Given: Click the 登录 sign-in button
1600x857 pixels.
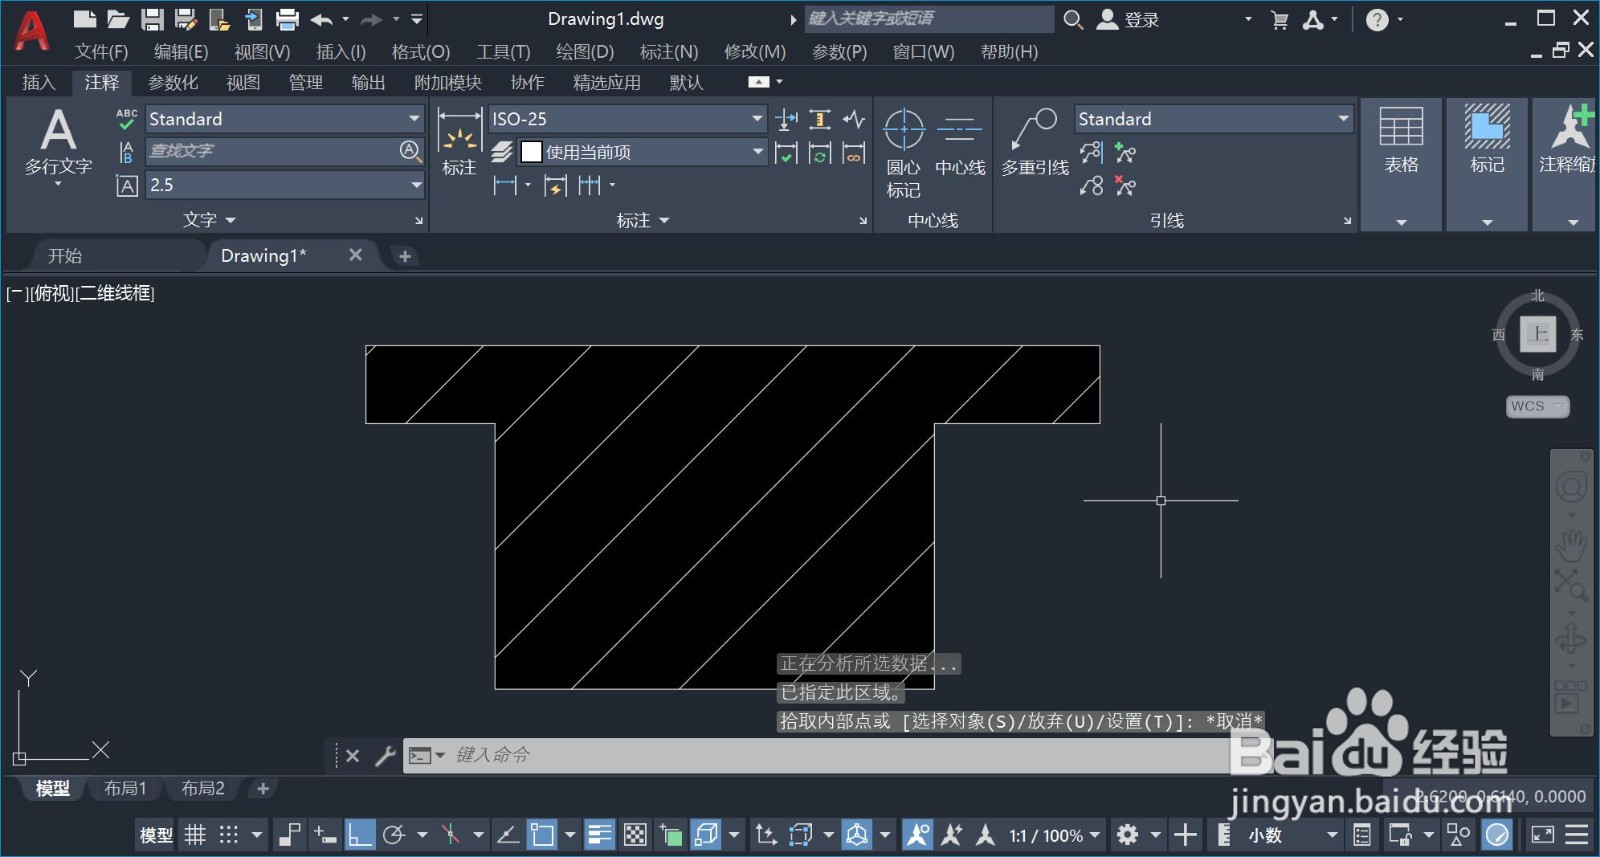Looking at the screenshot, I should [1129, 19].
